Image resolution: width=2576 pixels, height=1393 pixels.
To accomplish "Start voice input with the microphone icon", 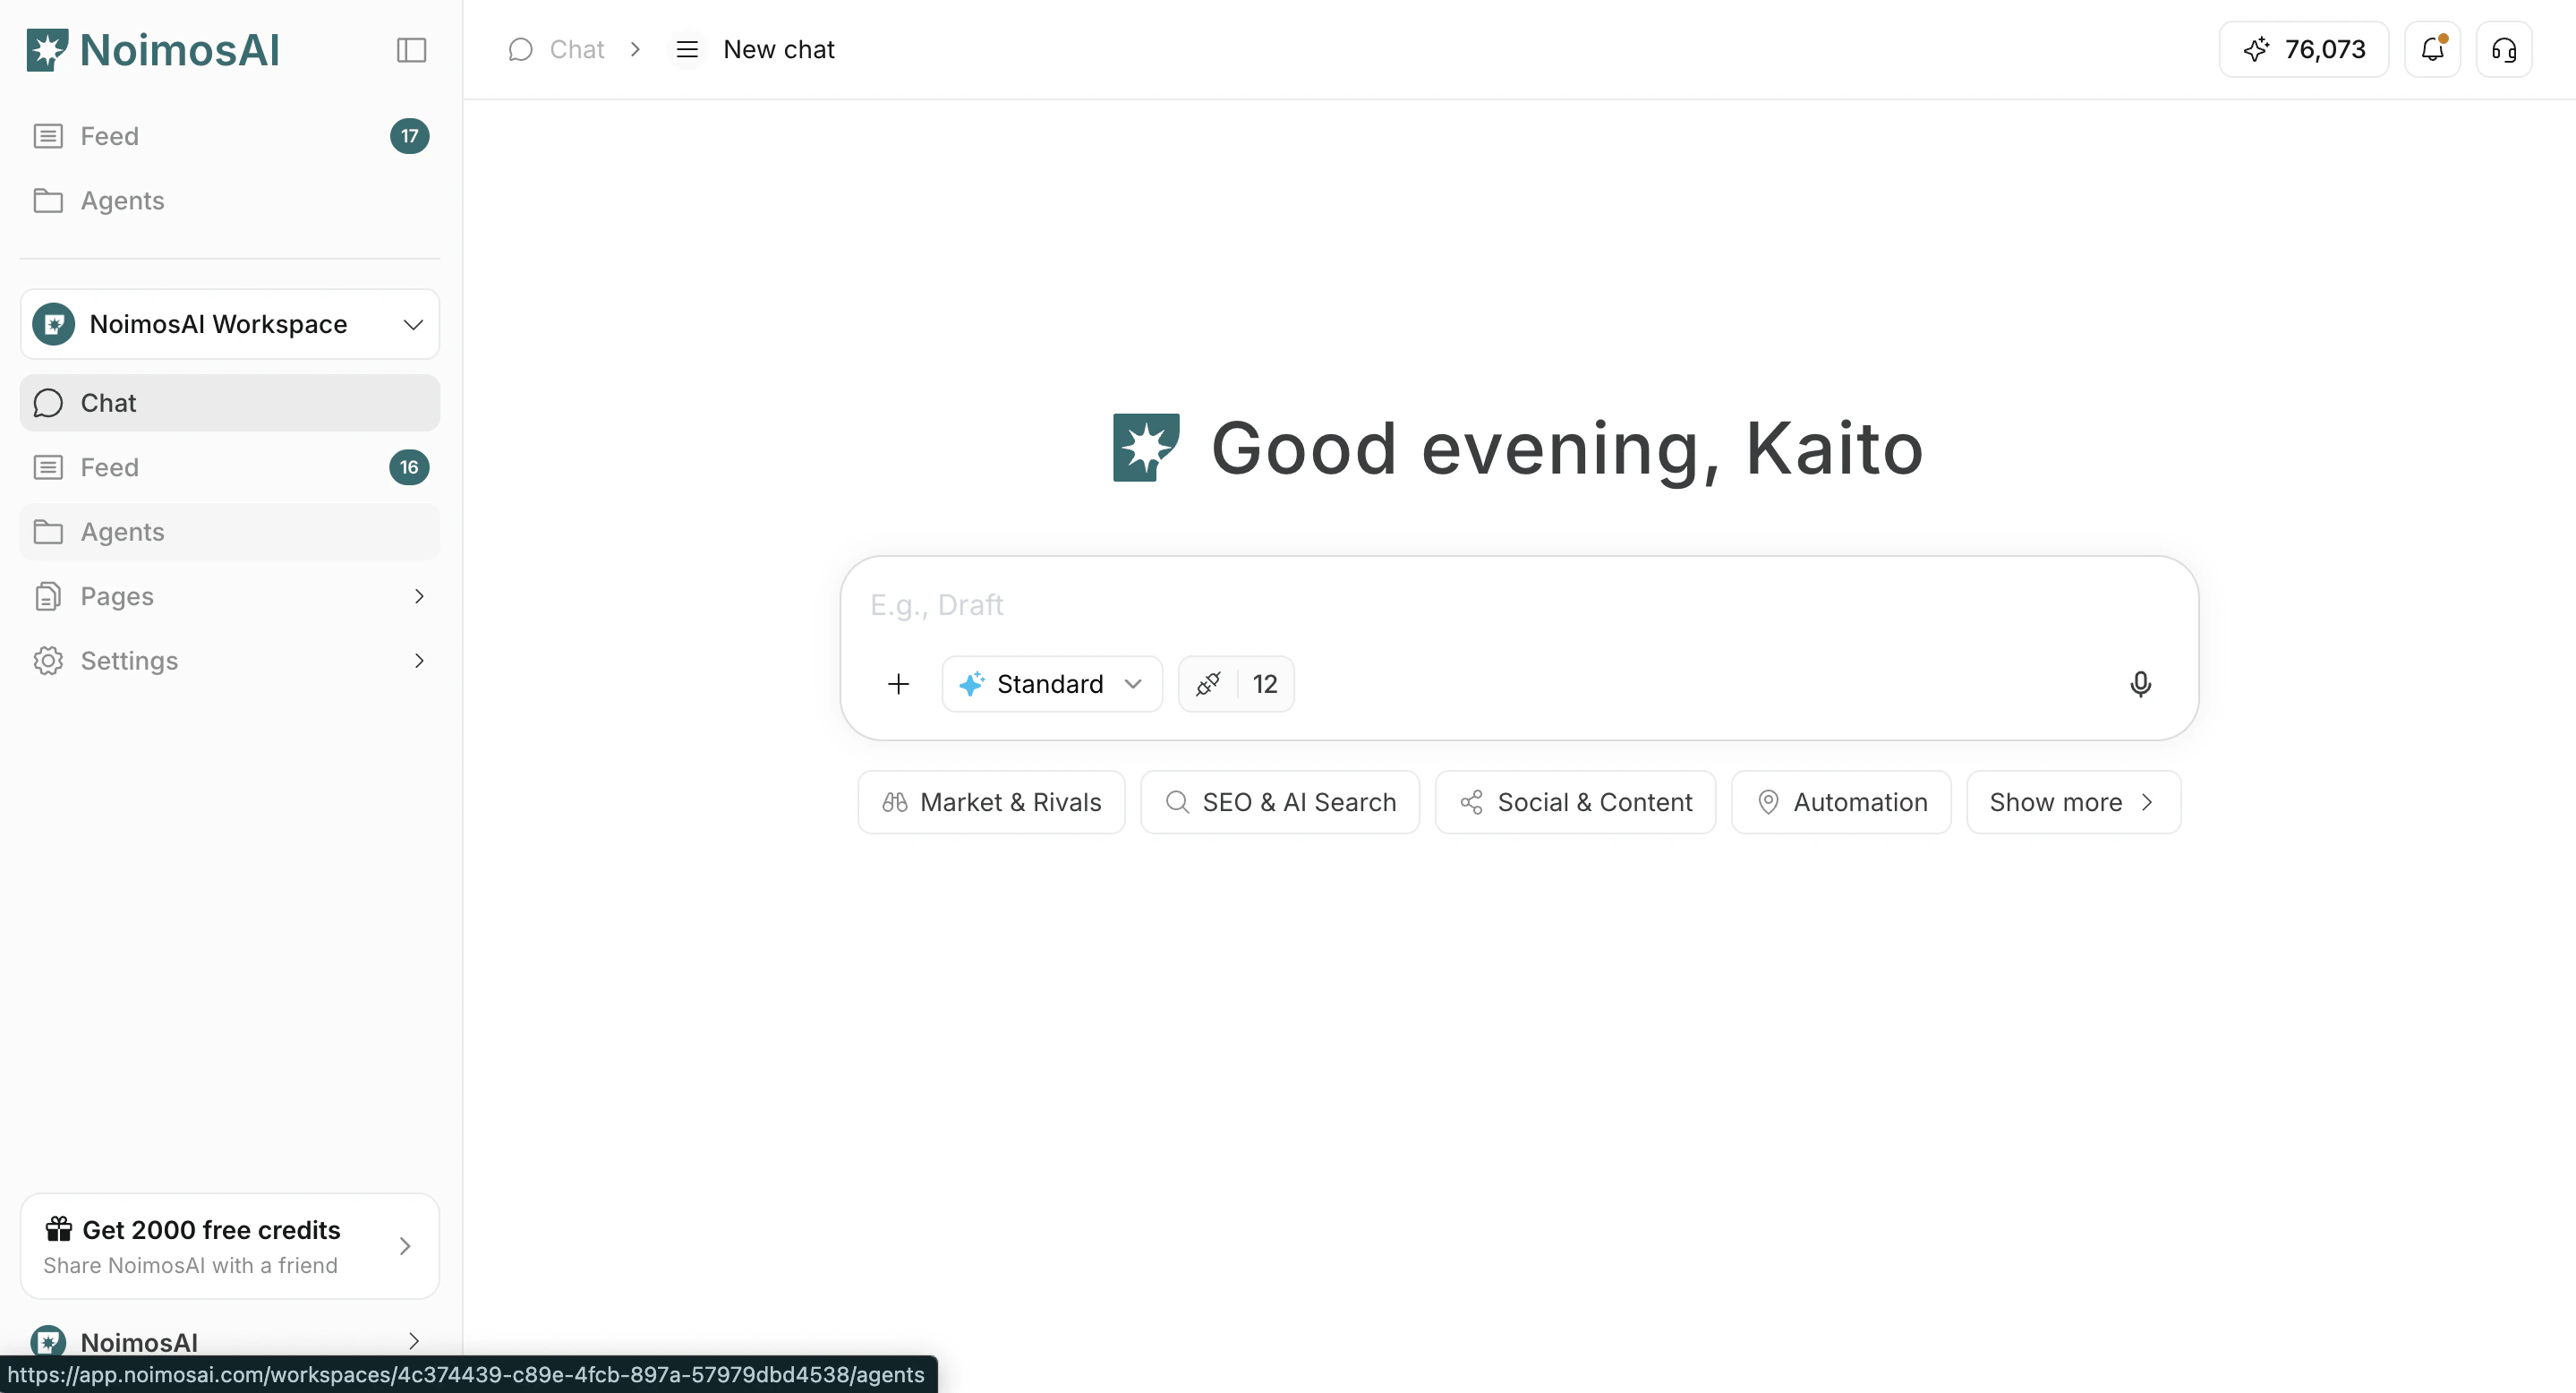I will (x=2140, y=684).
